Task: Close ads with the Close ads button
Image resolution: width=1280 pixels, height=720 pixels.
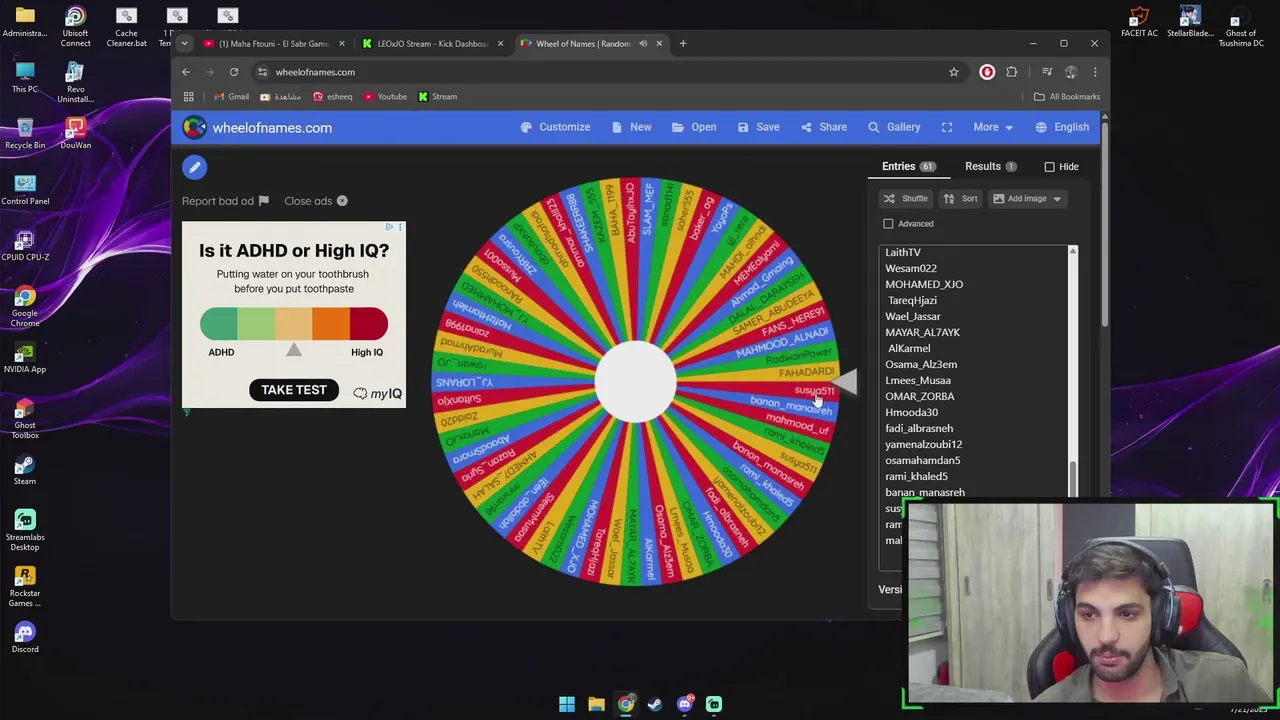Action: 316,201
